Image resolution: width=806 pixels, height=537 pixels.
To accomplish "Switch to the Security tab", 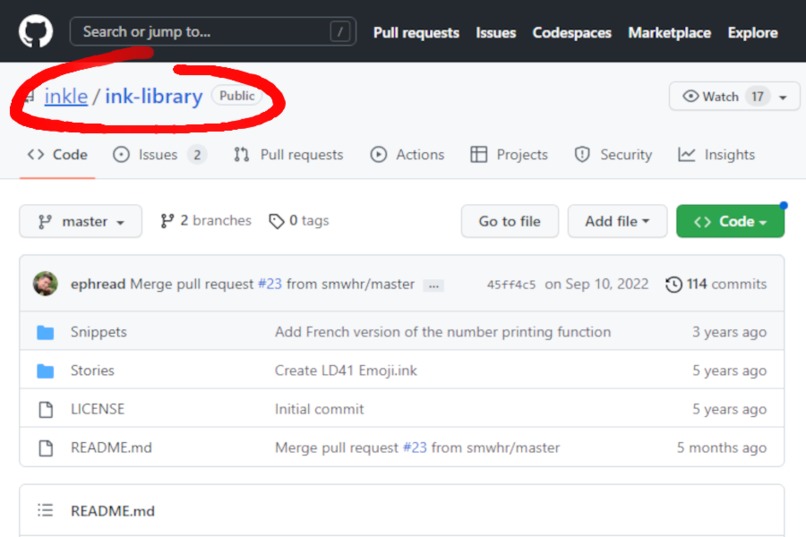I will pyautogui.click(x=613, y=154).
